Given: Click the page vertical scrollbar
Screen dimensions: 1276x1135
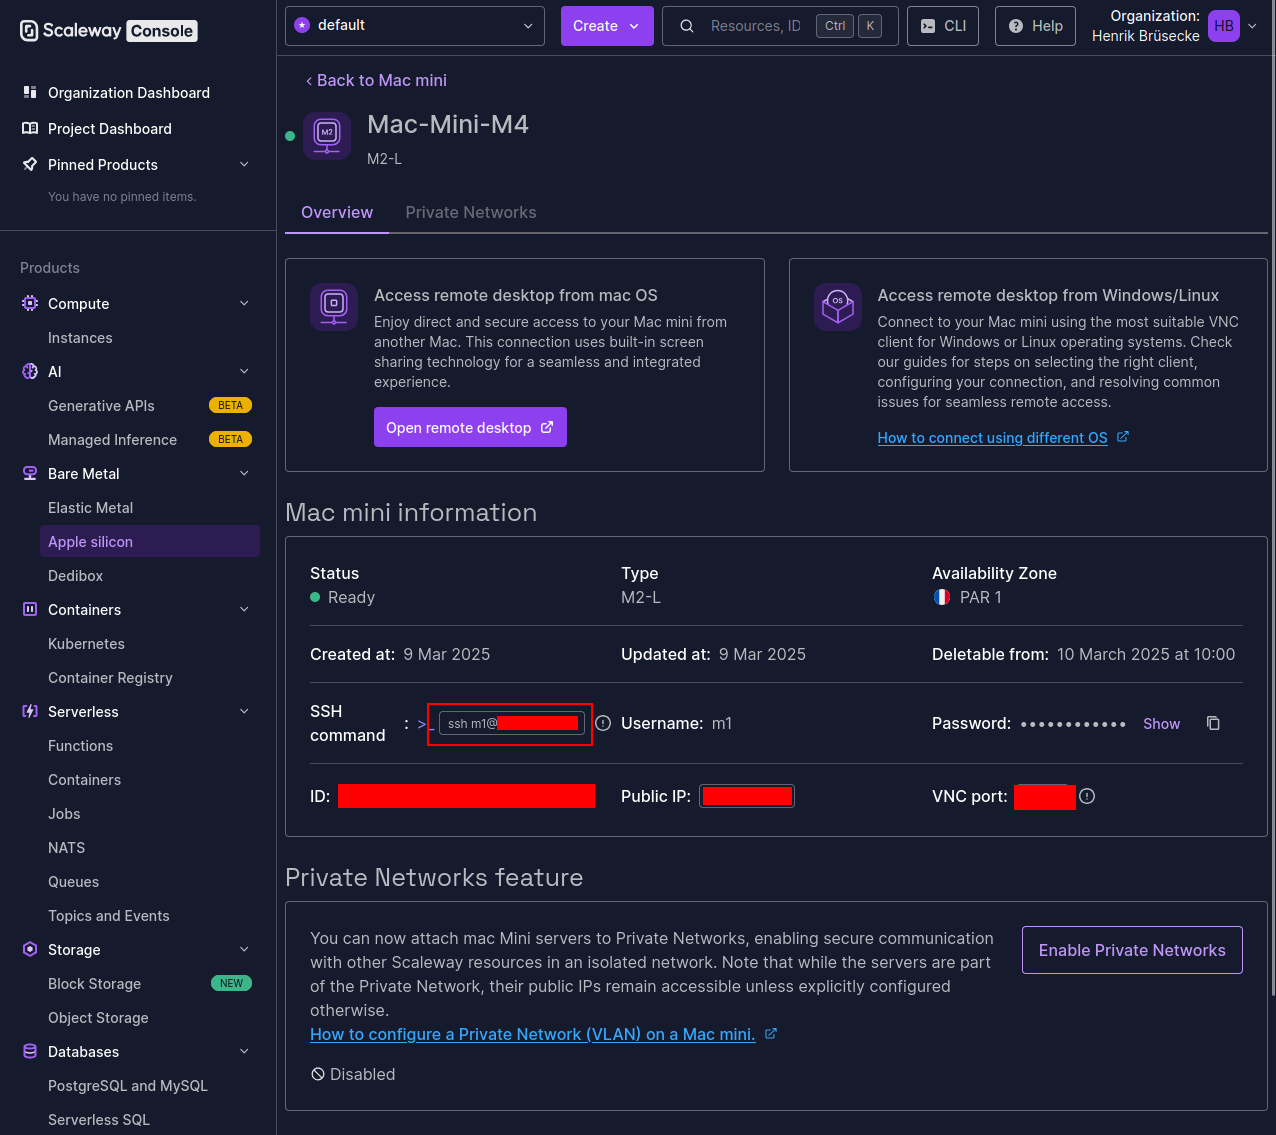Looking at the screenshot, I should click(1272, 525).
